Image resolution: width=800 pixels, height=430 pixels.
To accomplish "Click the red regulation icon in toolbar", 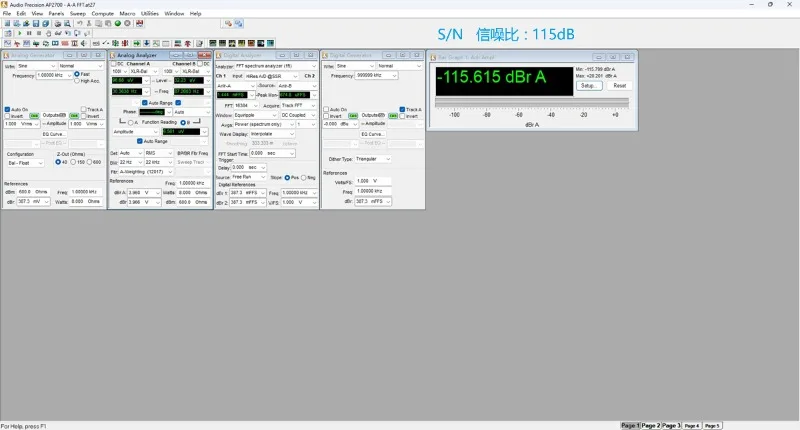I will [x=187, y=43].
